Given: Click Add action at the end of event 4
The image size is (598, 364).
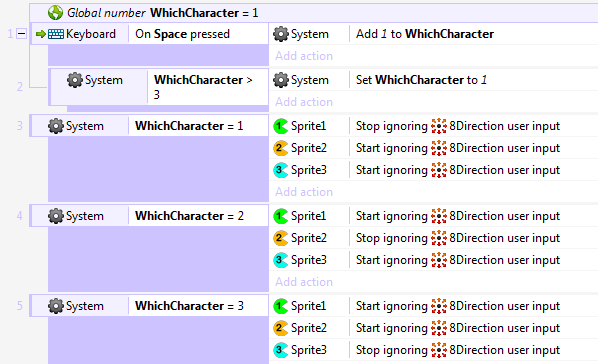Looking at the screenshot, I should (304, 282).
